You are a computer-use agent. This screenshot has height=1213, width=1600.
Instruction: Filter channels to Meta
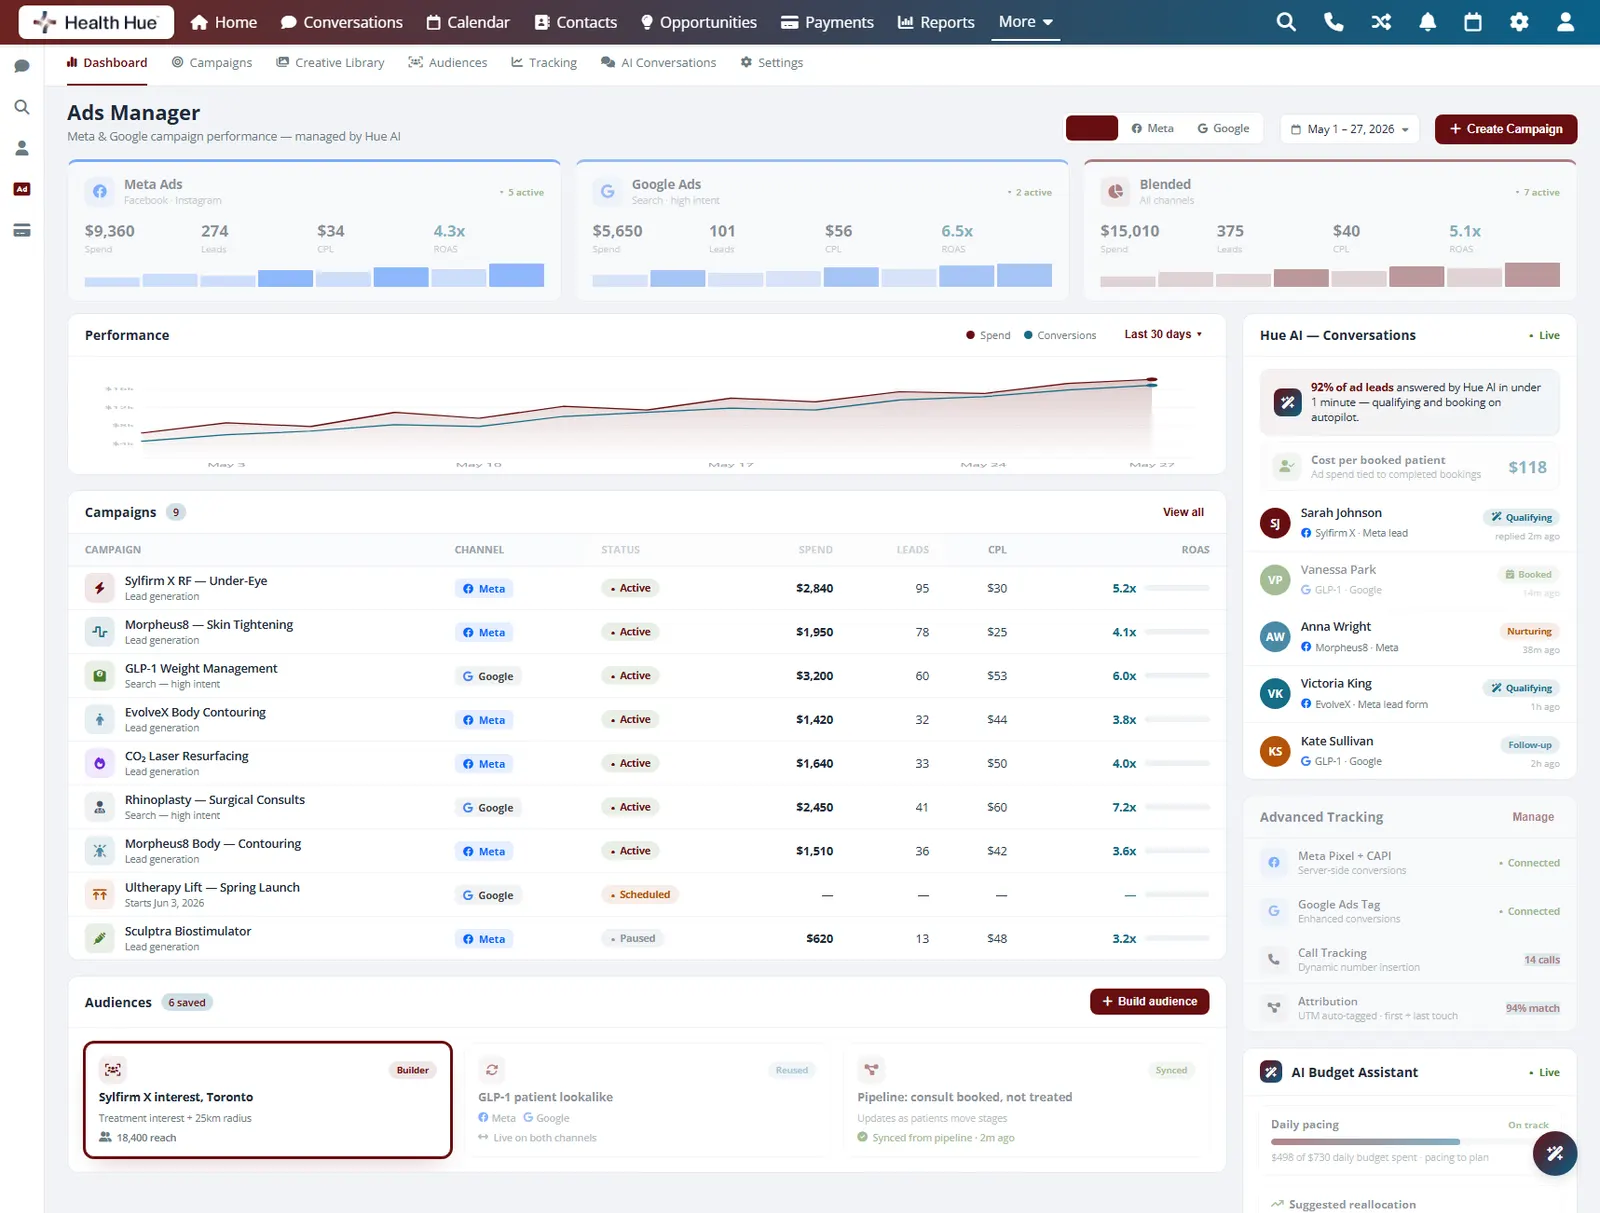1152,128
